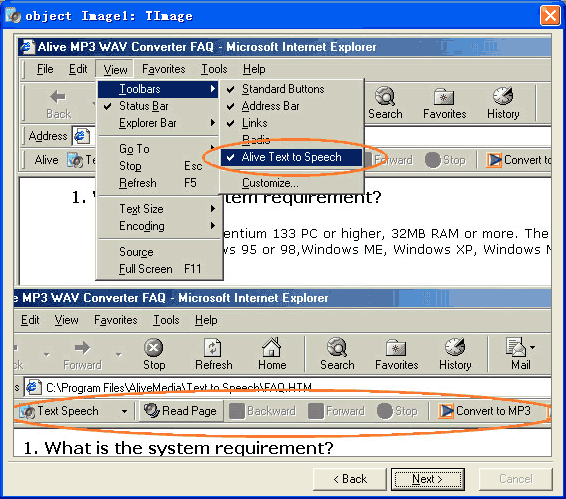Screen dimensions: 566x499
Task: Click round Stop button in lower speech toolbar
Action: (397, 411)
